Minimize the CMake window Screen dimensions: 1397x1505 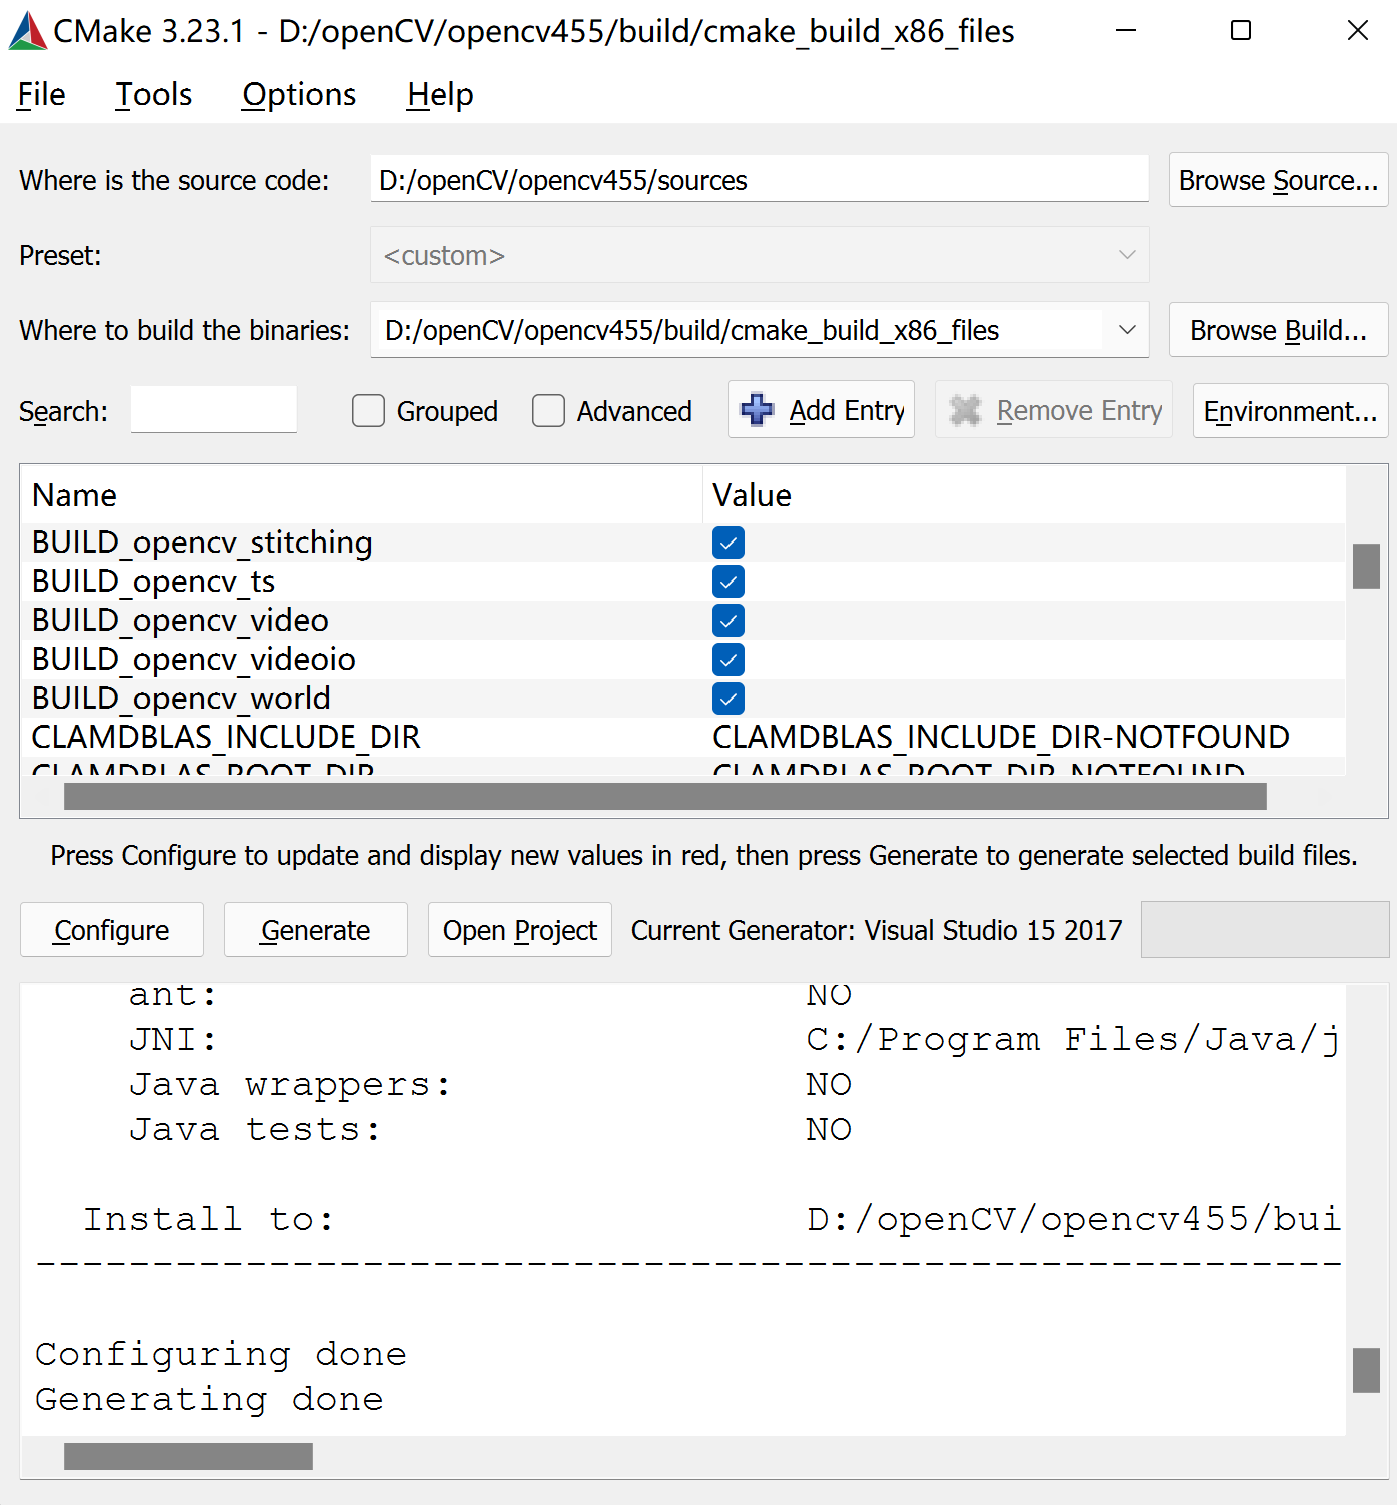tap(1126, 30)
